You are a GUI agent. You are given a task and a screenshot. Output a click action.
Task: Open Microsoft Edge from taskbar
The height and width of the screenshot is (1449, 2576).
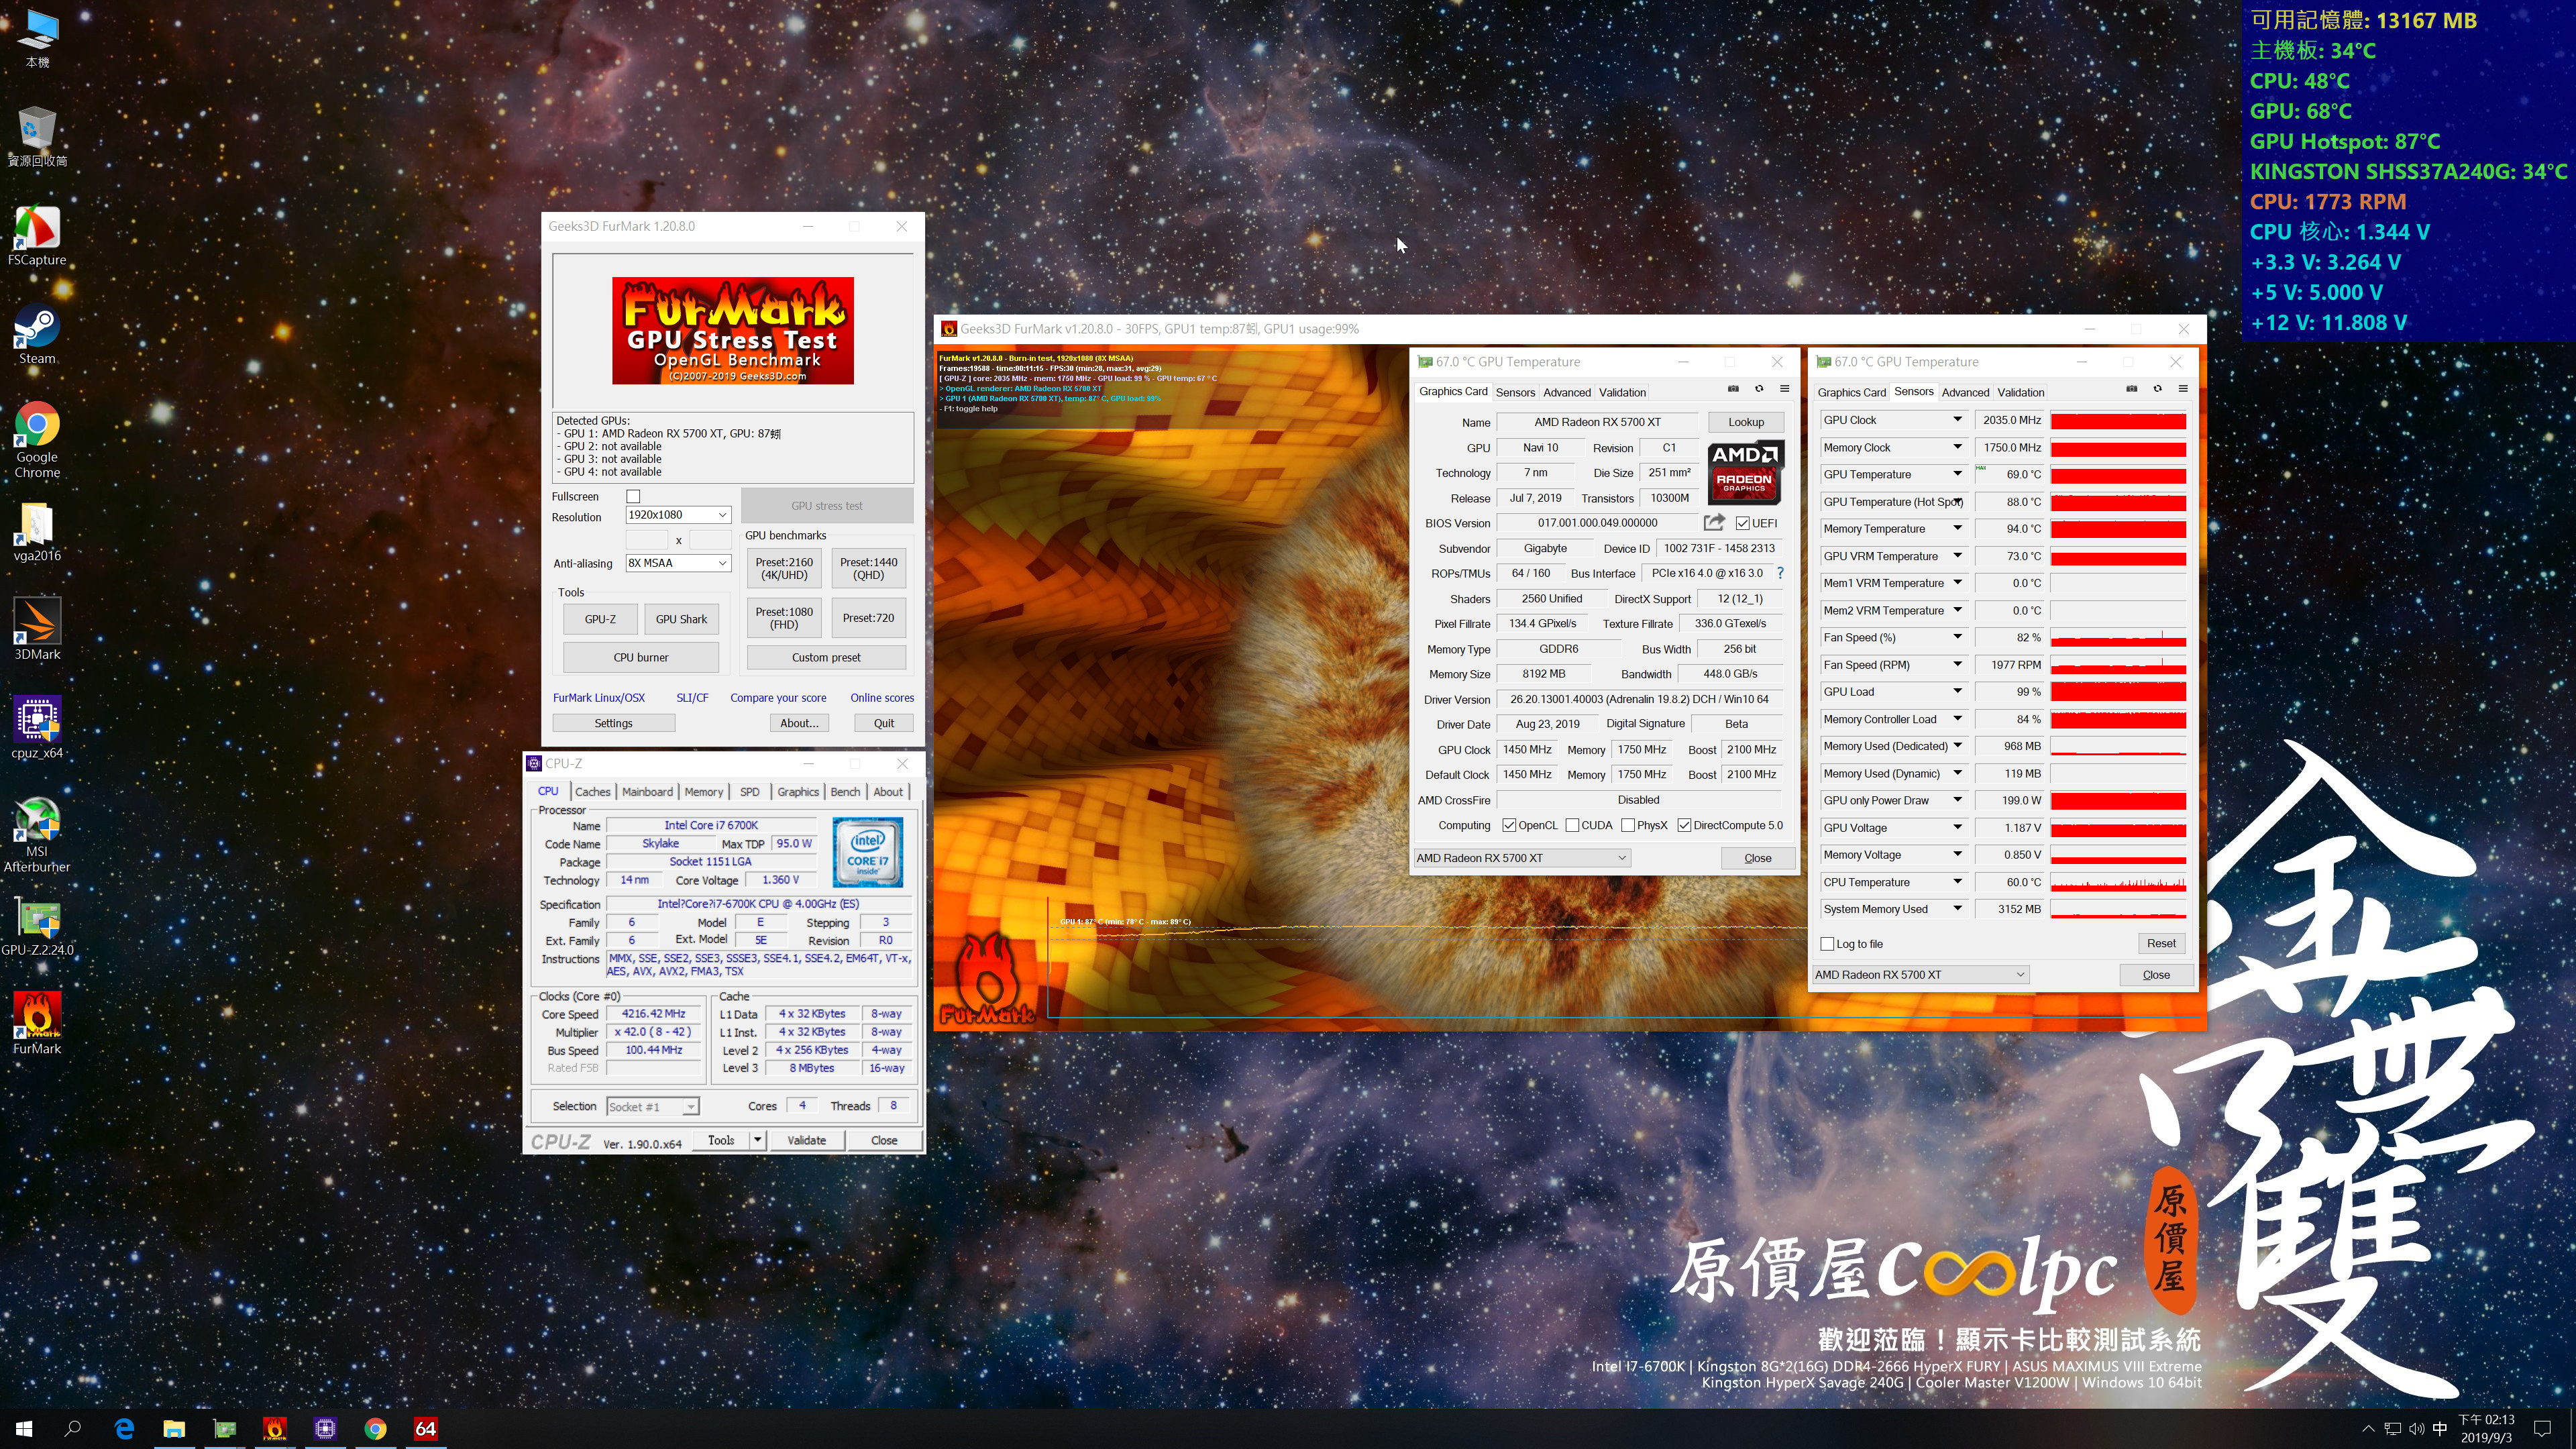click(124, 1428)
